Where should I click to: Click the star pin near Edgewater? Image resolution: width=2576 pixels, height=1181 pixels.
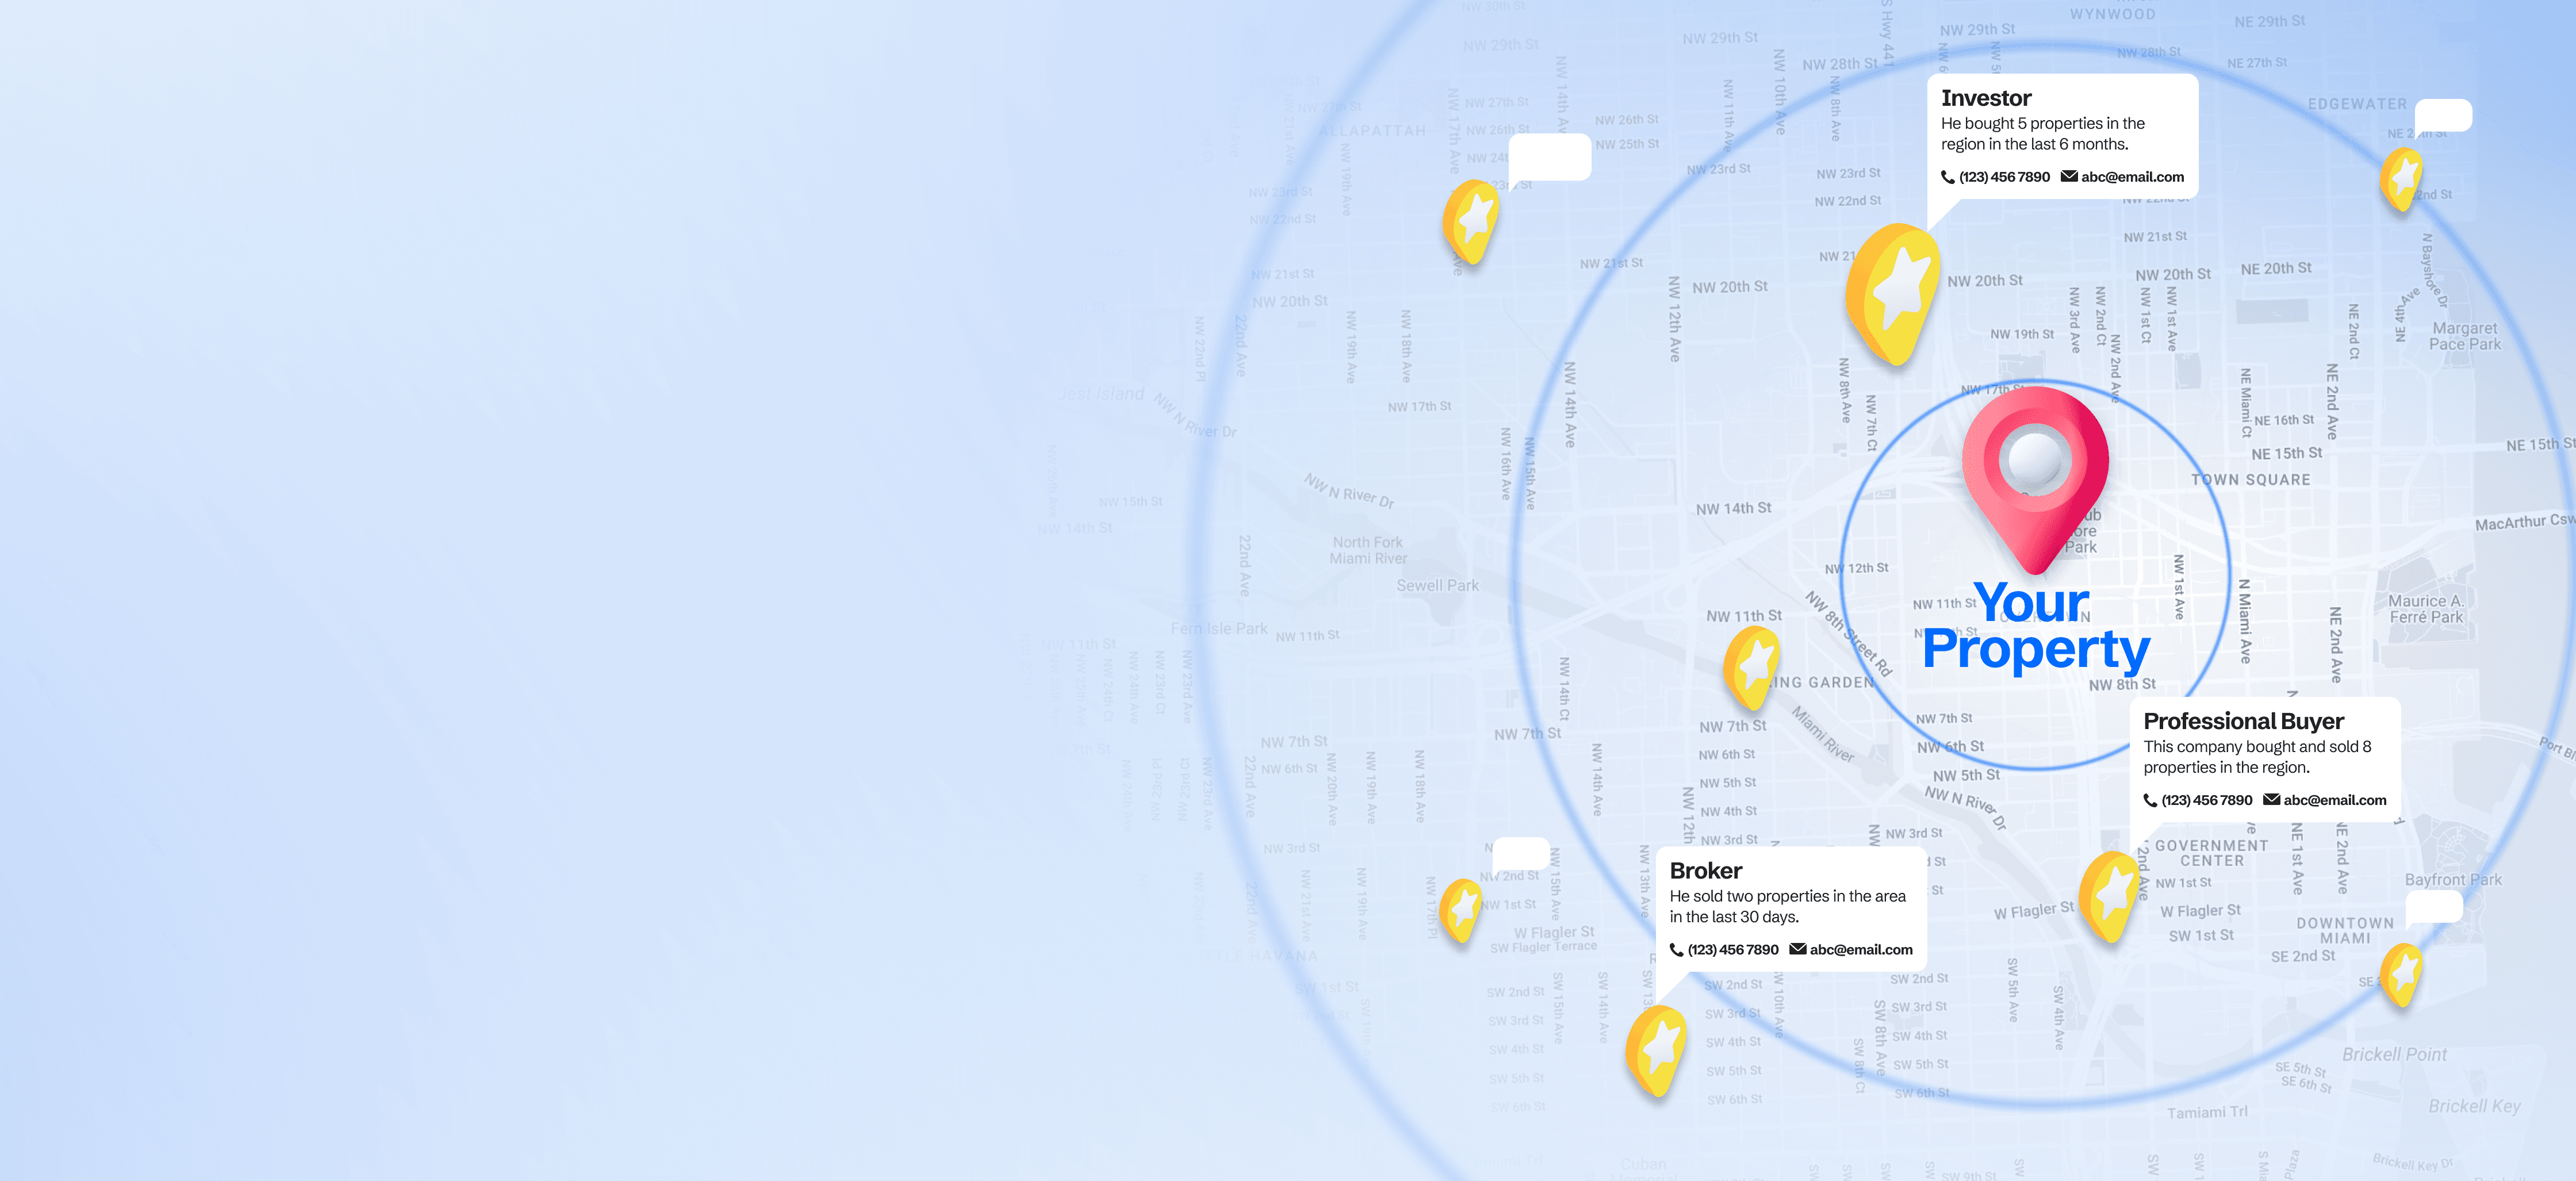point(2402,178)
